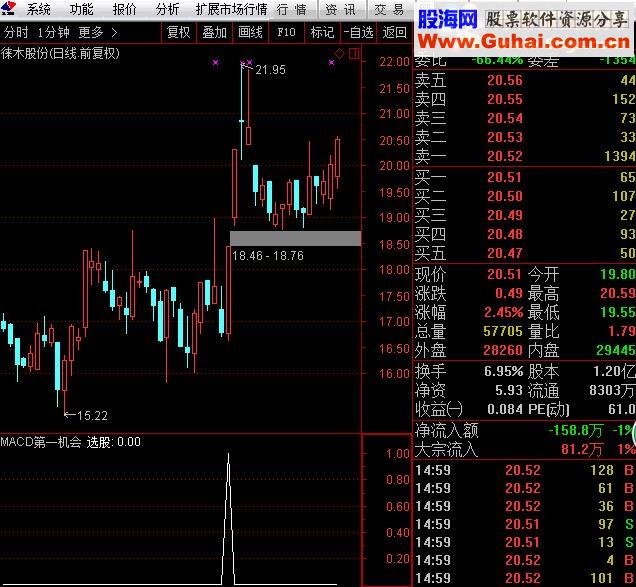Open the 功能 menu
The image size is (636, 587).
[81, 9]
